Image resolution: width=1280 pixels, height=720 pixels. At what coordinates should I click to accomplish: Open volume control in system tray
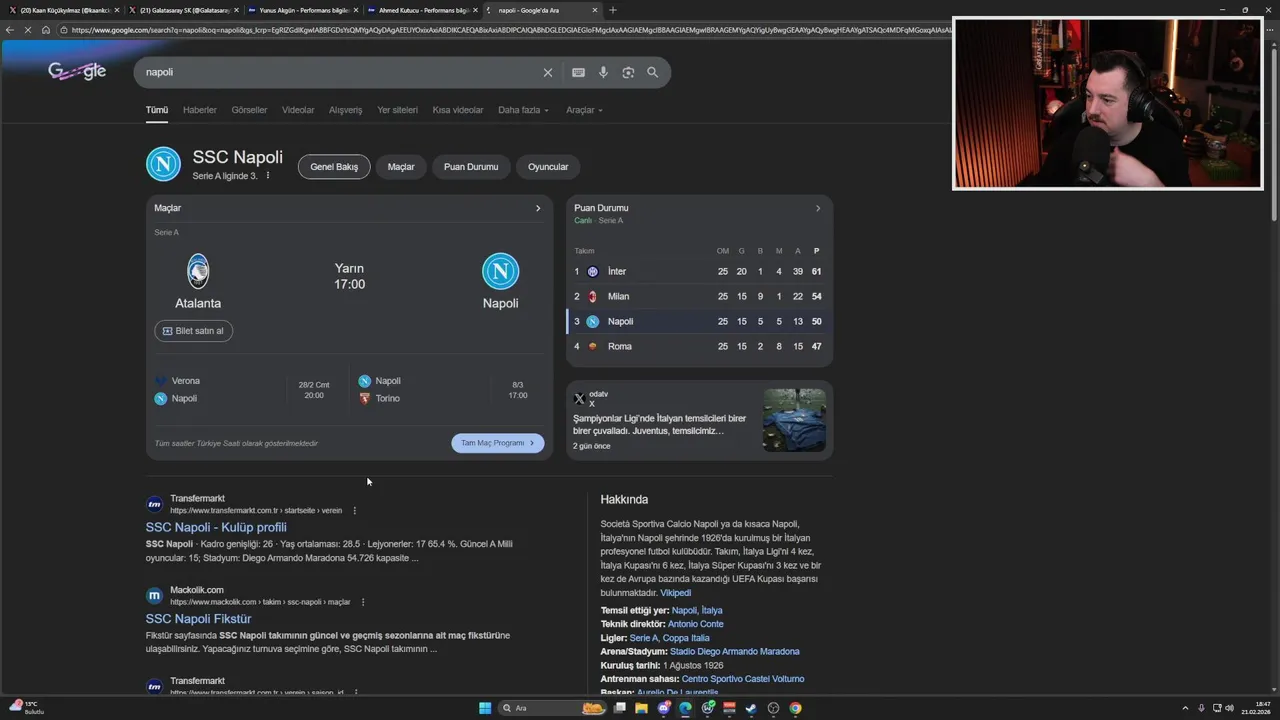click(1231, 708)
